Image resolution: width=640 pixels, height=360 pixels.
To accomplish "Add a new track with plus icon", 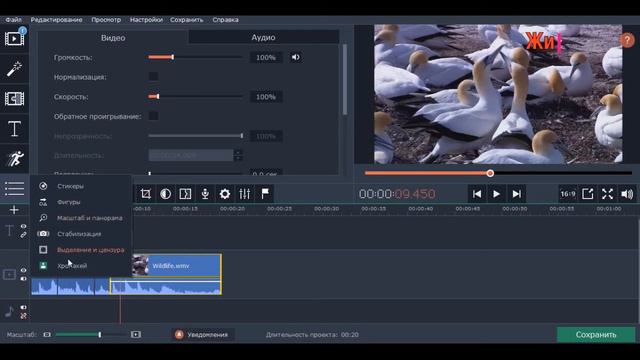I will (x=14, y=210).
